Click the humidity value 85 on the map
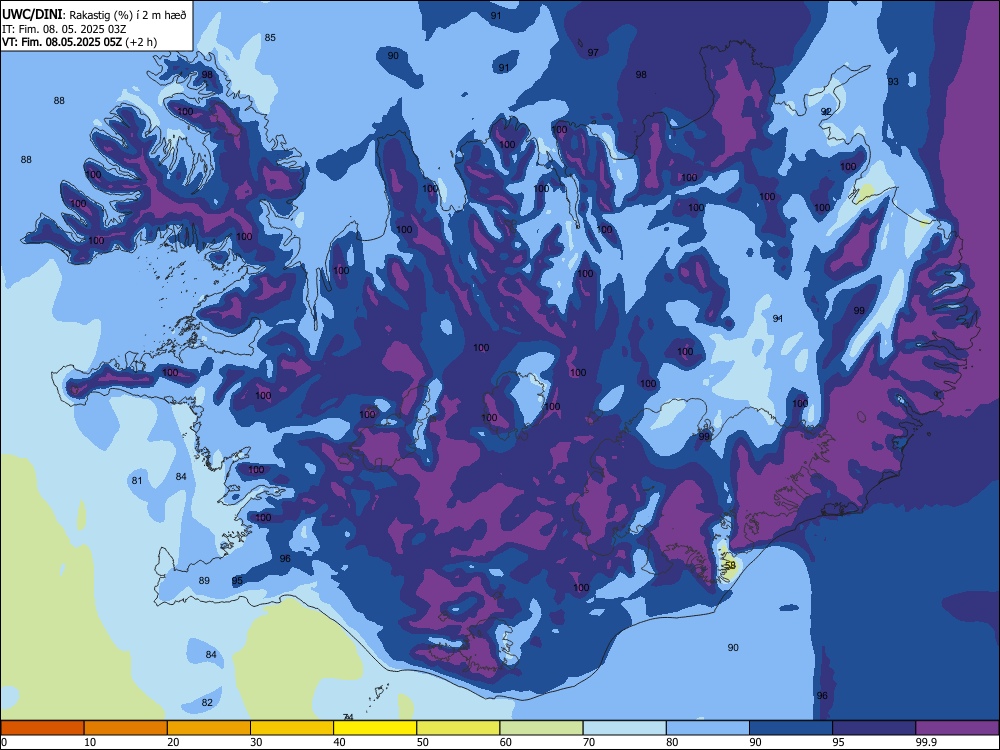Image resolution: width=1000 pixels, height=750 pixels. [x=270, y=38]
